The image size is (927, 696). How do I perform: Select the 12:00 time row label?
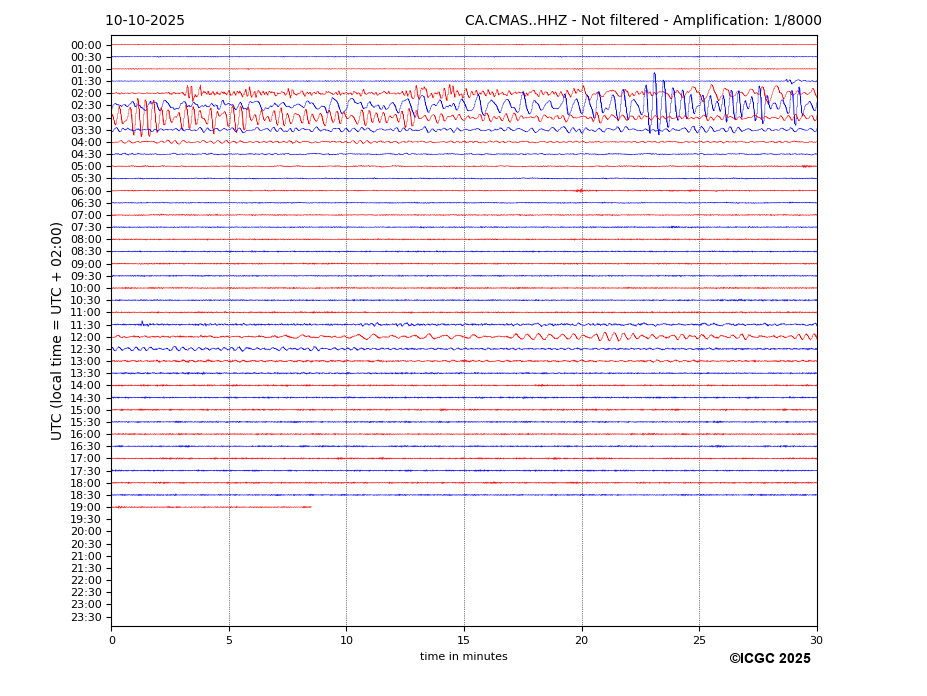pyautogui.click(x=86, y=337)
